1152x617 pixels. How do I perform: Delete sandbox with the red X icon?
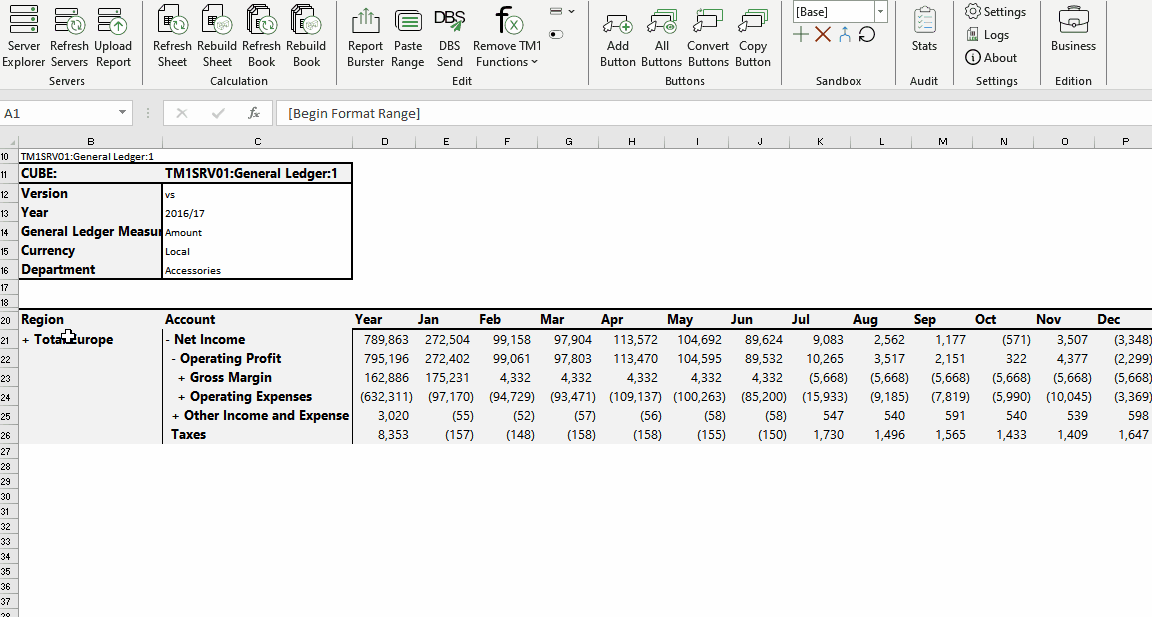point(823,35)
